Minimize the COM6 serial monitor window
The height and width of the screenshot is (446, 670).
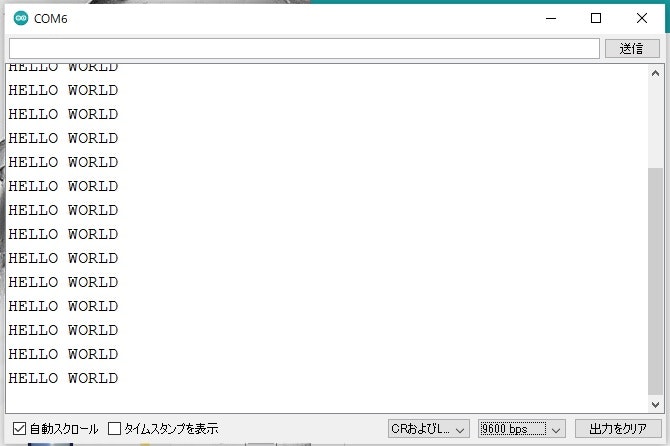point(551,18)
